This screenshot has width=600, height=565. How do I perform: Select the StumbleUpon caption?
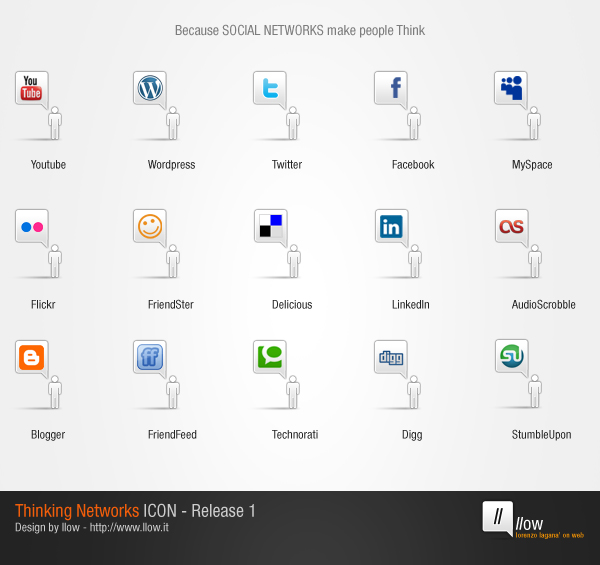[541, 435]
